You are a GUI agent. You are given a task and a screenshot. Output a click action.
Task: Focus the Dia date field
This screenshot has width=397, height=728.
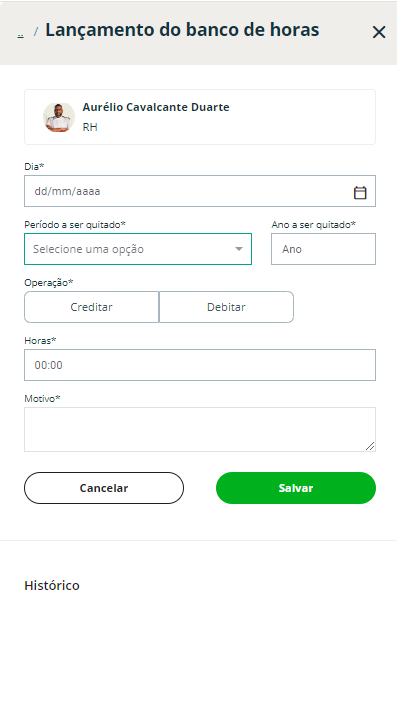[x=200, y=191]
